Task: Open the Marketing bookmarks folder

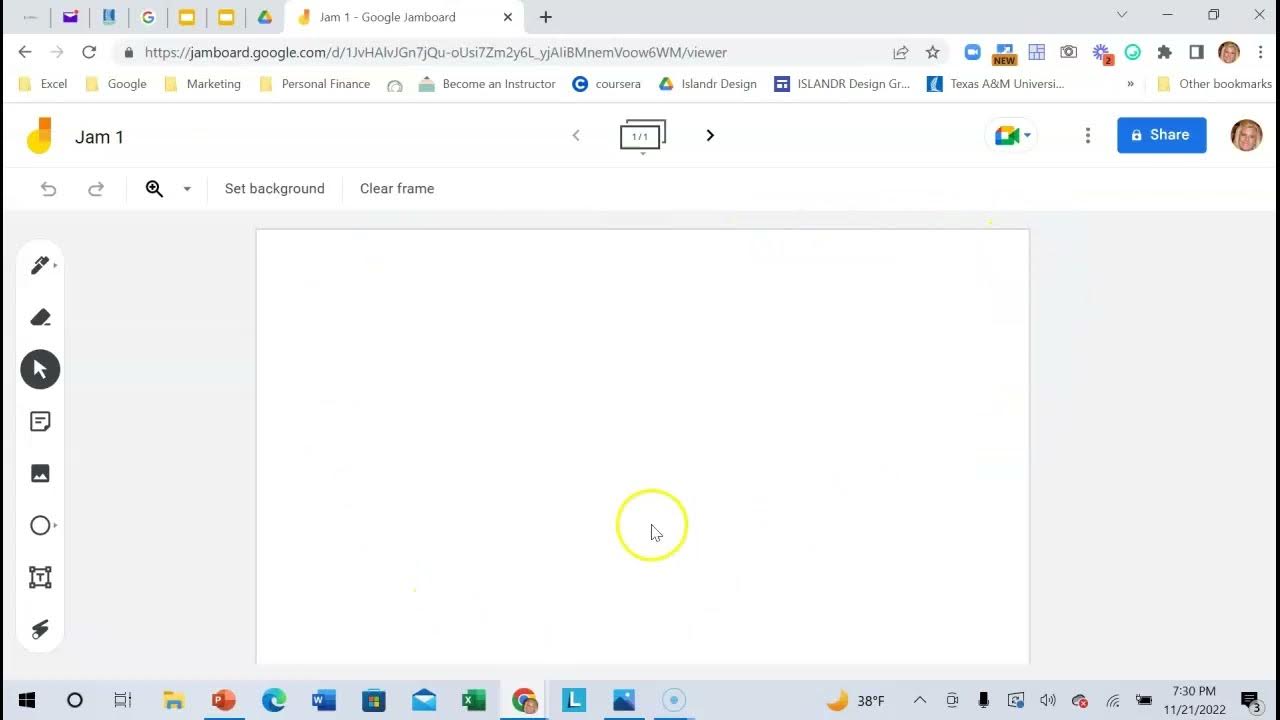Action: coord(202,84)
